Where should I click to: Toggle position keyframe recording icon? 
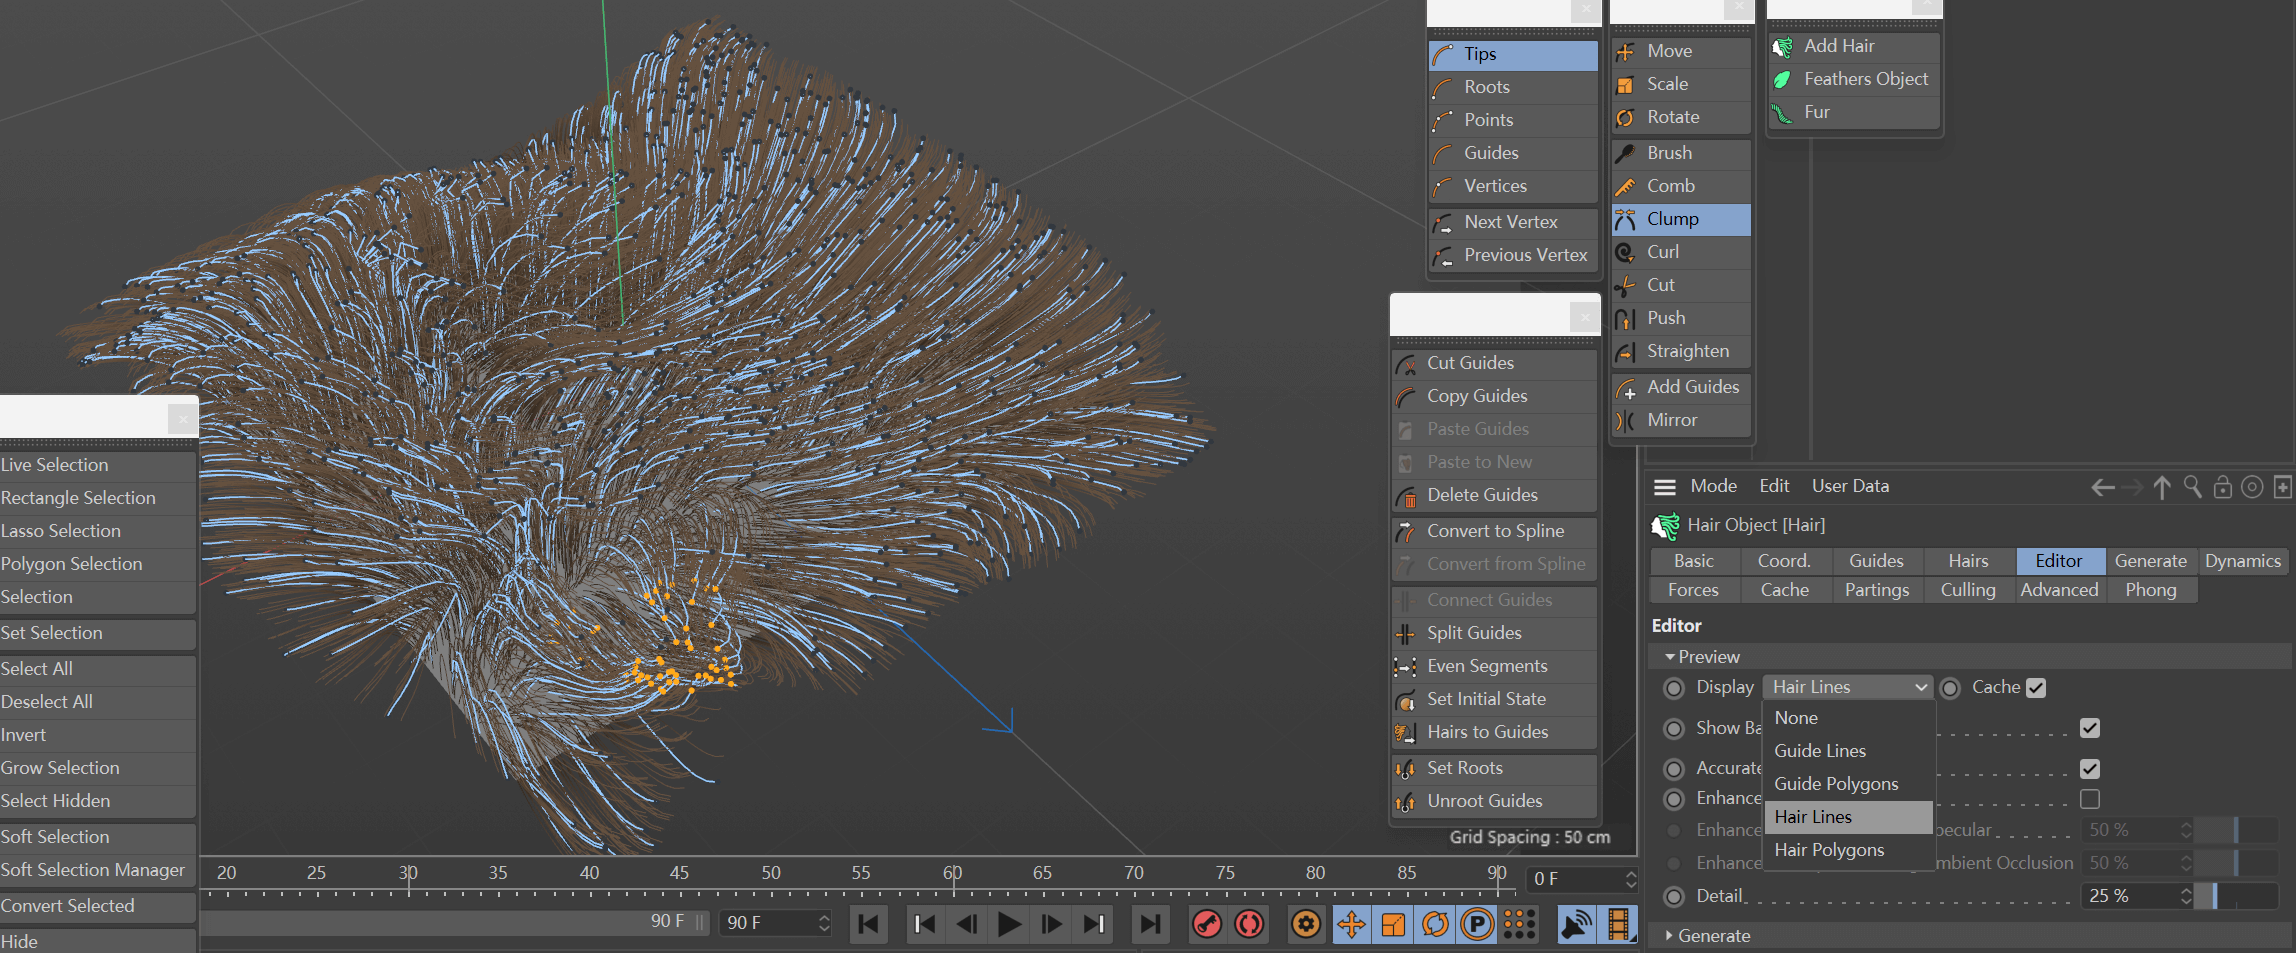coord(1351,924)
